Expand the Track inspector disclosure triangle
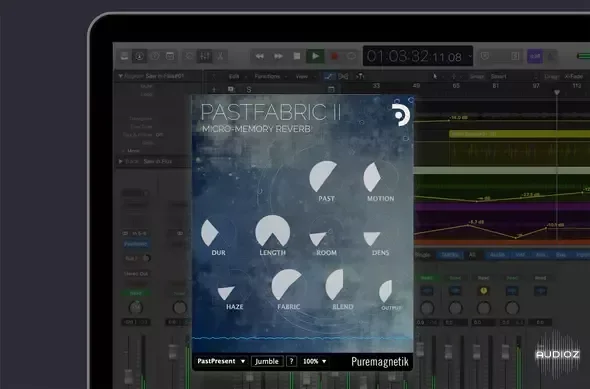 [120, 161]
